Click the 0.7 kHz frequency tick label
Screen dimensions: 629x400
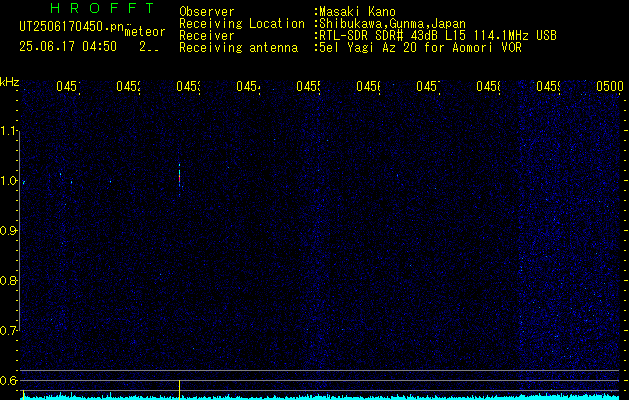[x=10, y=330]
